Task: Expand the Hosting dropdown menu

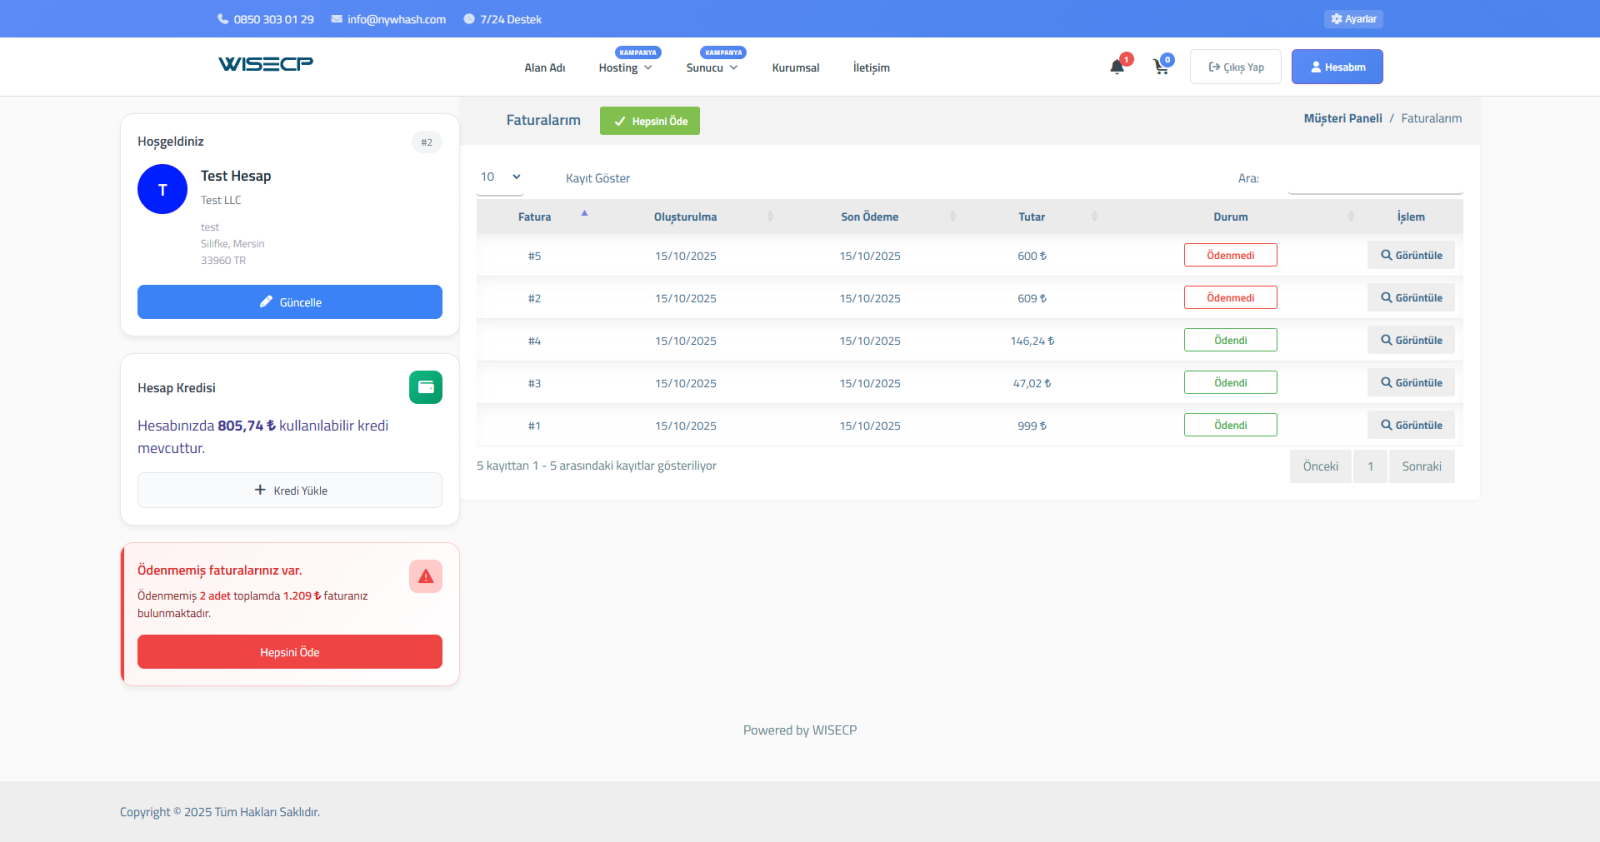Action: [x=625, y=68]
